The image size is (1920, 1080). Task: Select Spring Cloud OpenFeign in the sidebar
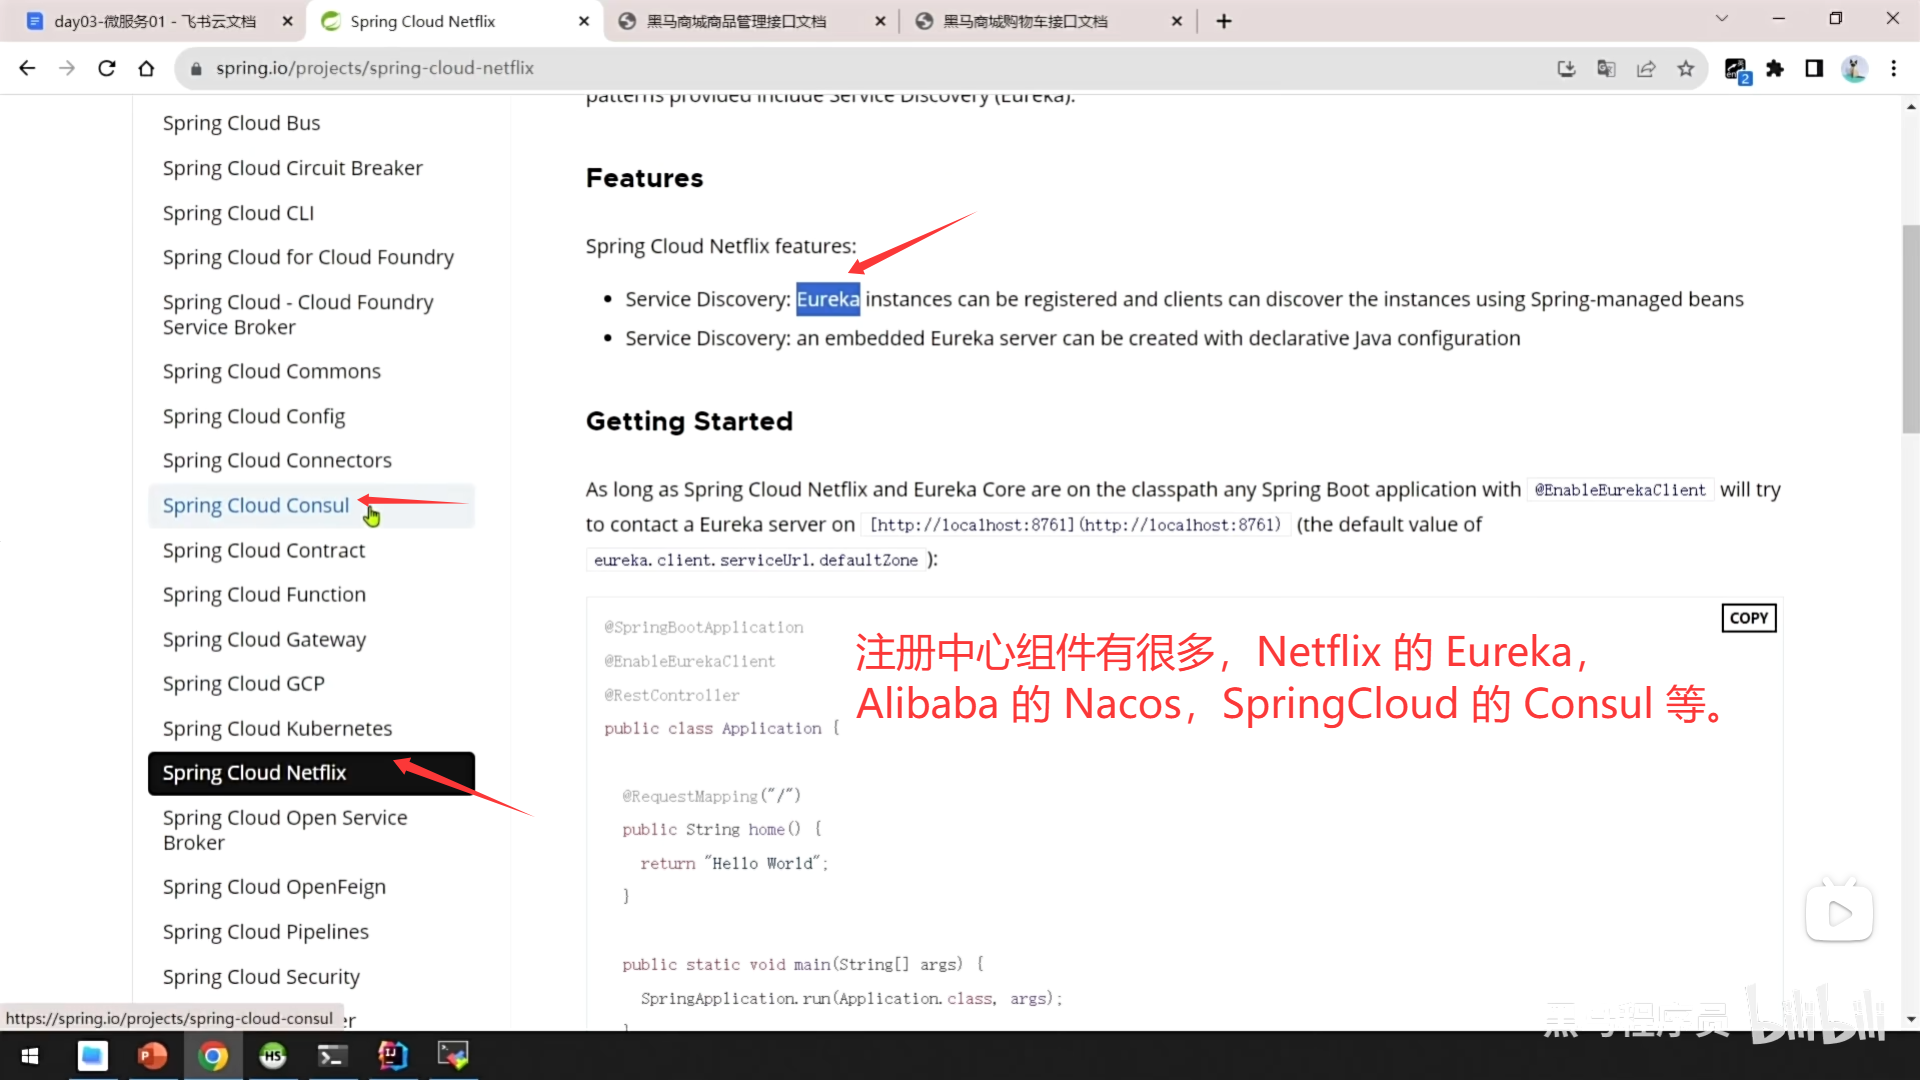[x=274, y=887]
